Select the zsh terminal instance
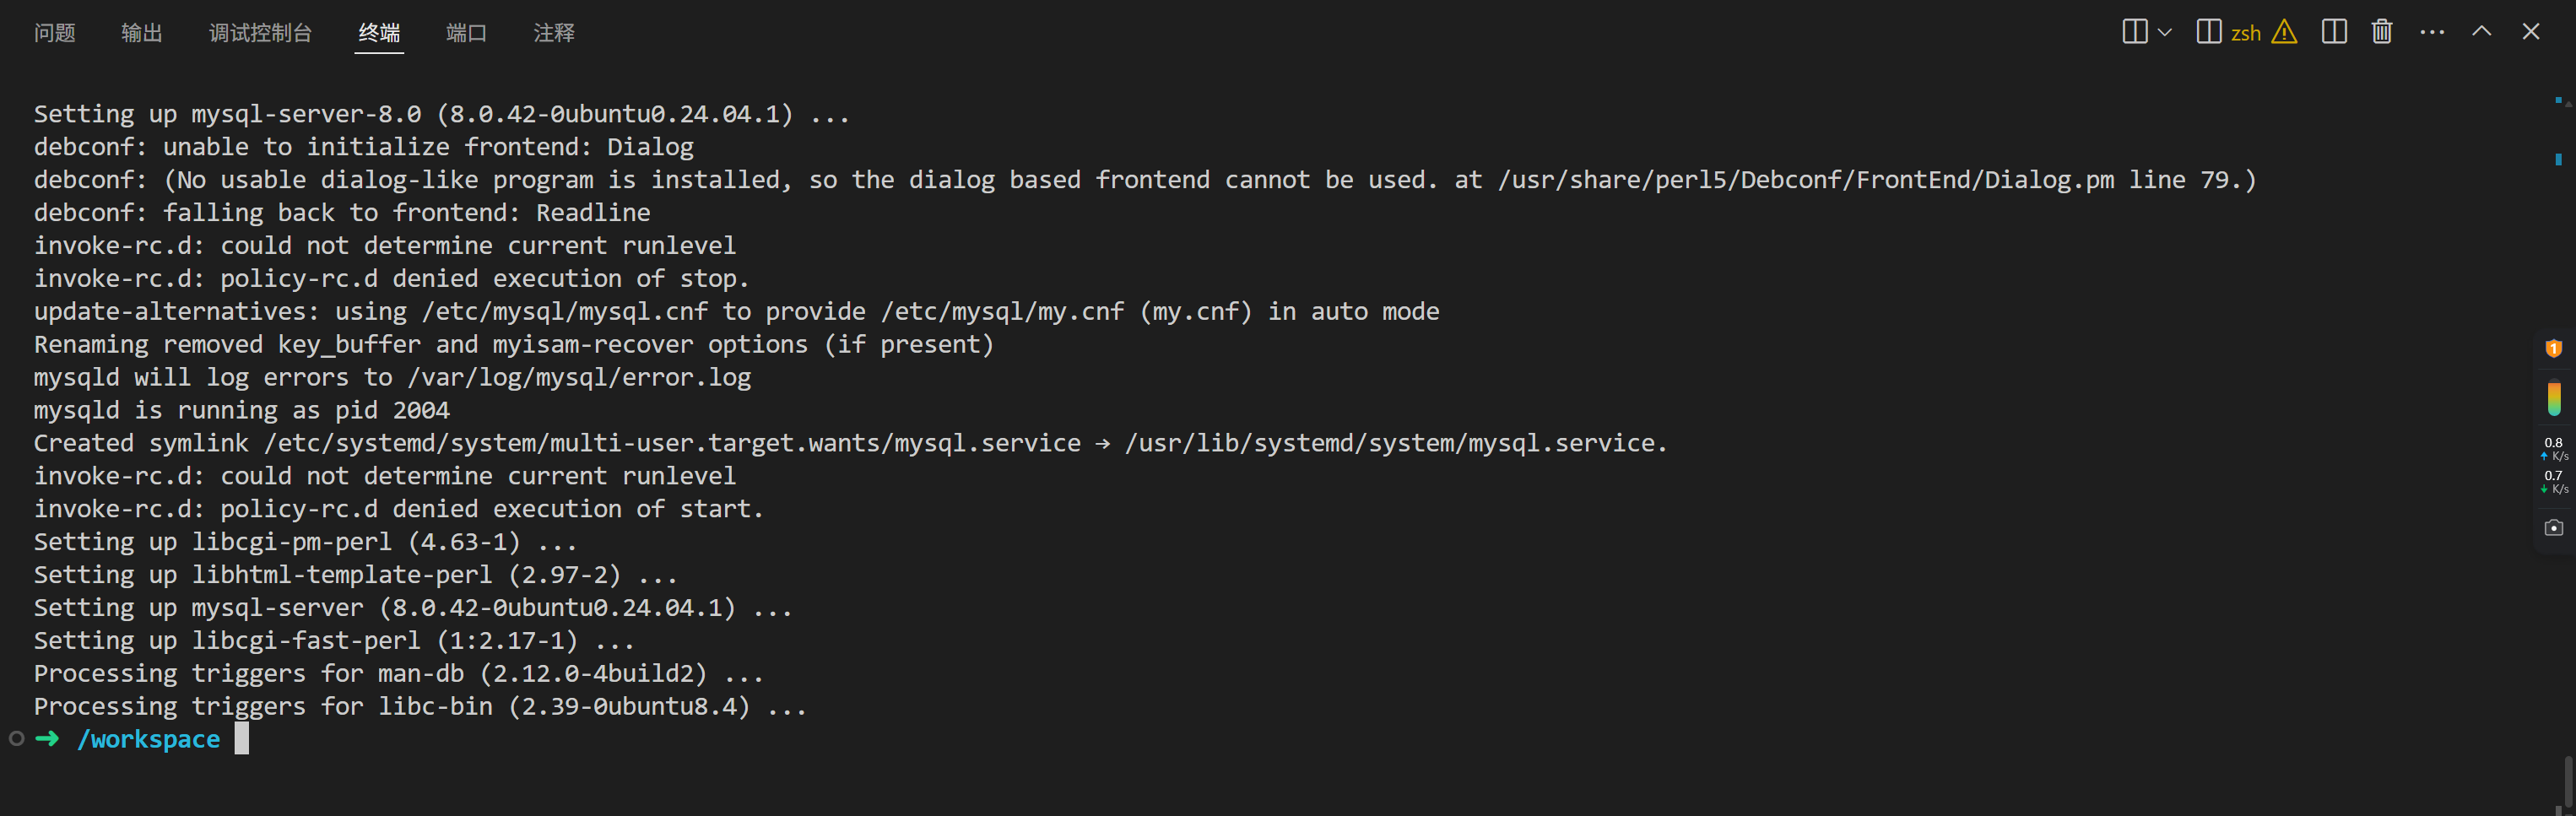The width and height of the screenshot is (2576, 816). pos(2229,32)
